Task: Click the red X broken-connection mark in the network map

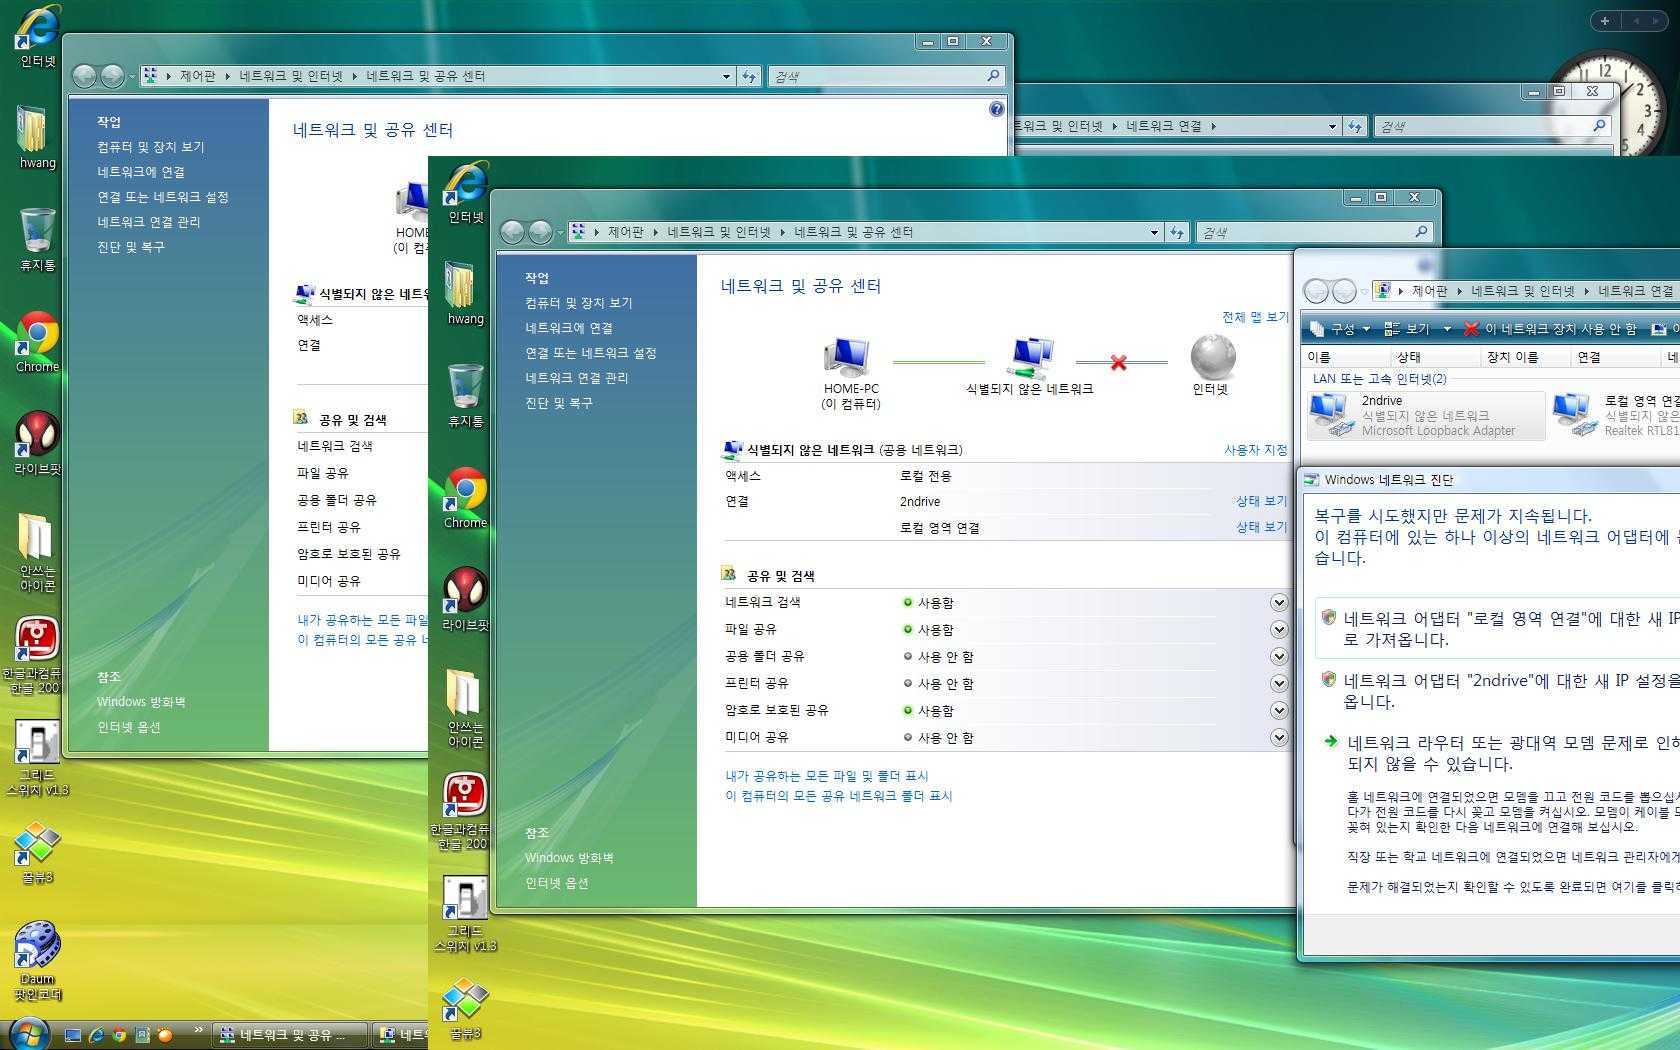Action: click(1118, 362)
